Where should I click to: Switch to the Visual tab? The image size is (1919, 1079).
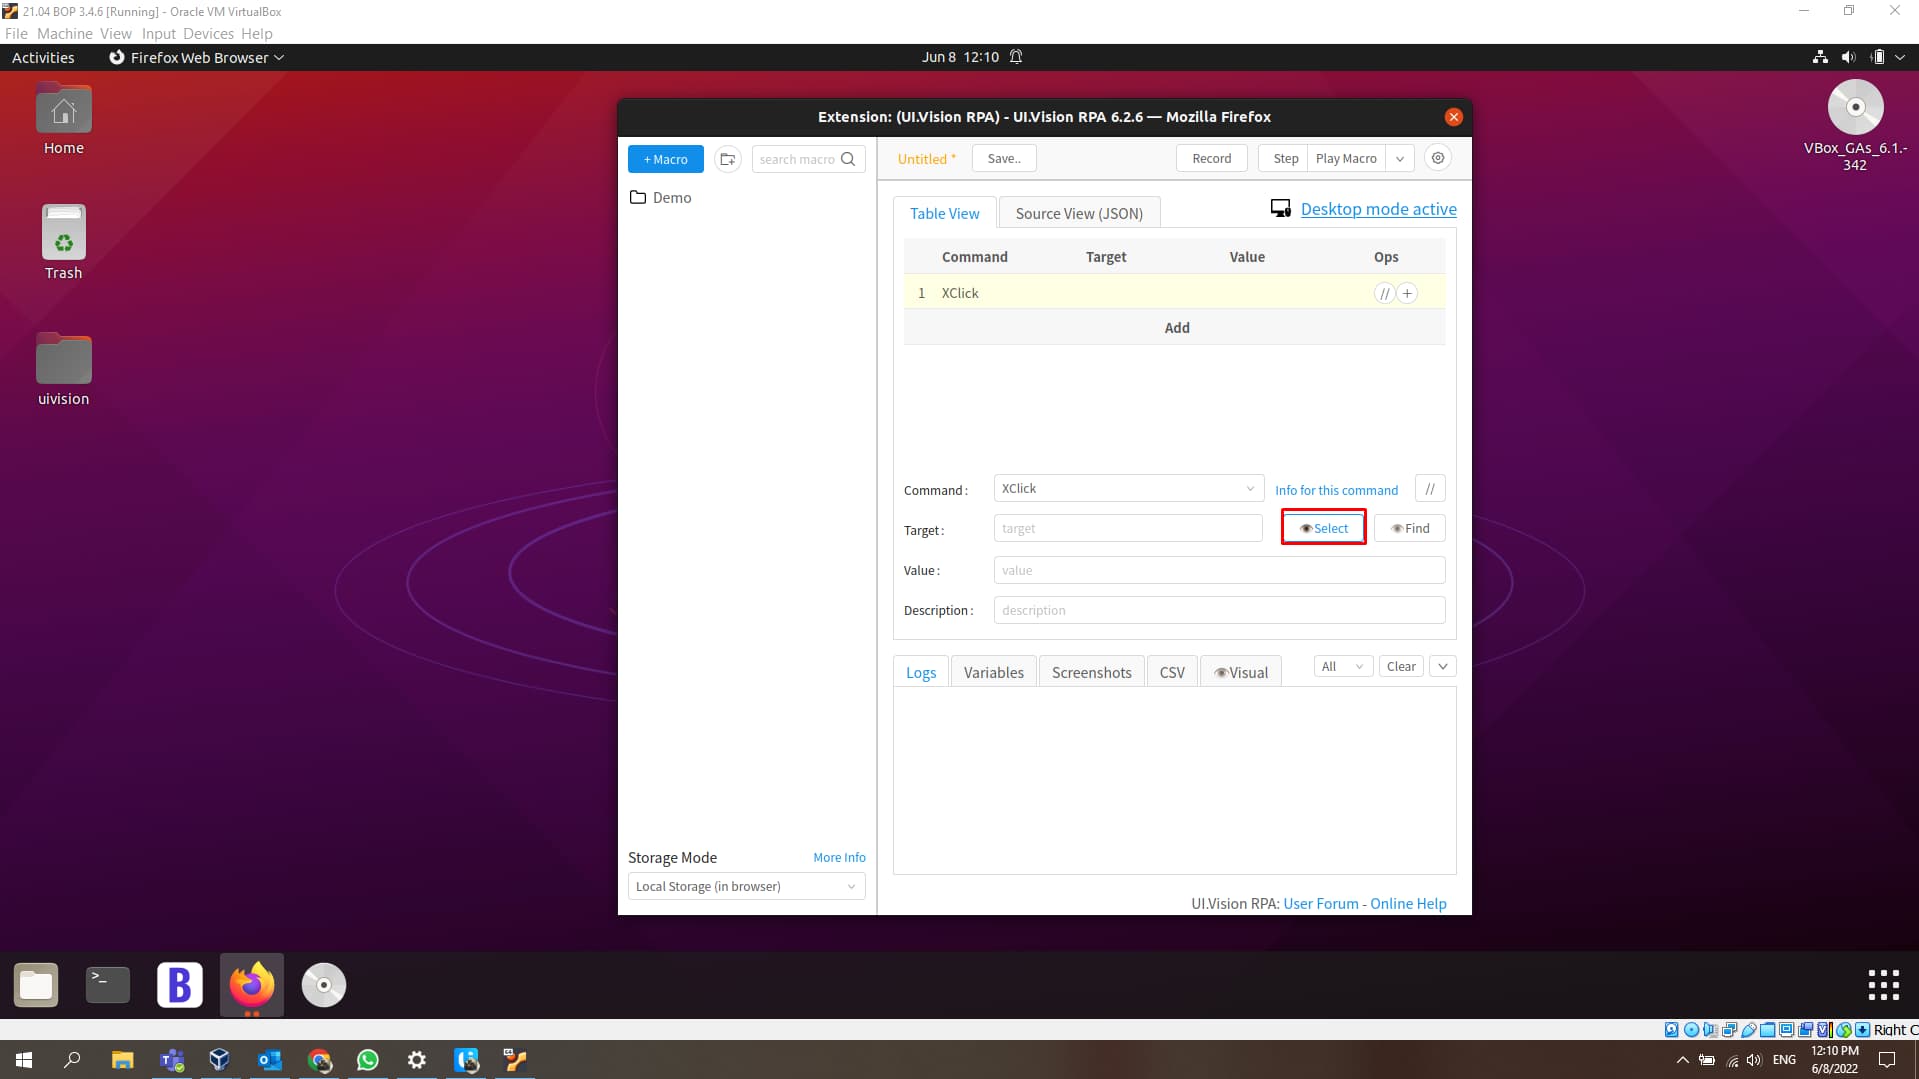point(1241,672)
